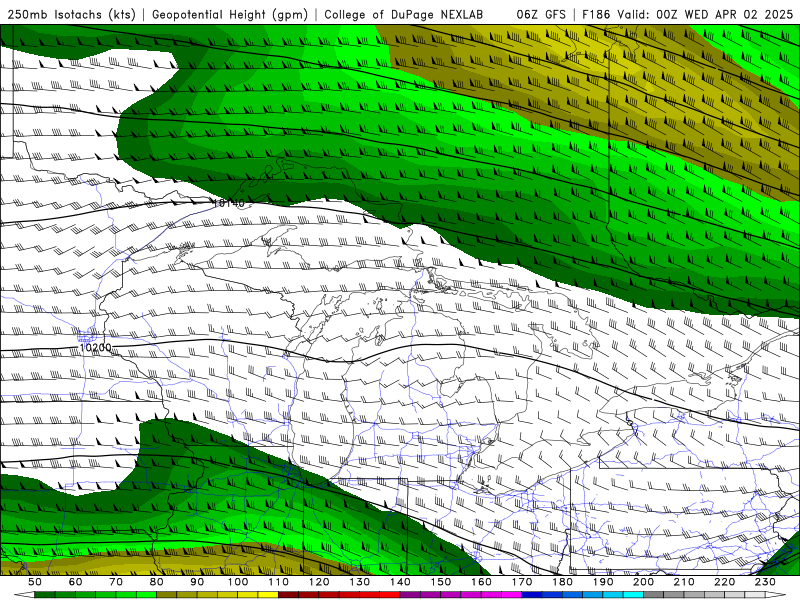Click the '100' value on the color scale
Image resolution: width=800 pixels, height=600 pixels.
point(237,582)
